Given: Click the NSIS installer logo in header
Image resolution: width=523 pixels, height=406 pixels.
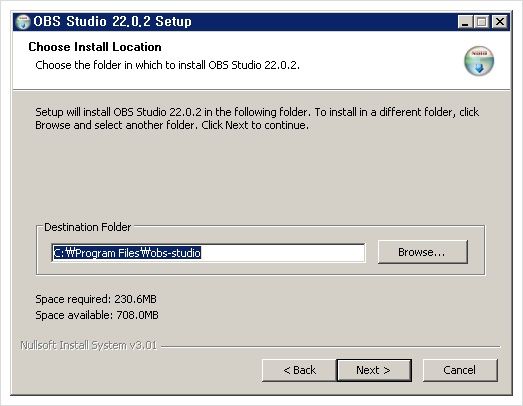Looking at the screenshot, I should point(479,61).
